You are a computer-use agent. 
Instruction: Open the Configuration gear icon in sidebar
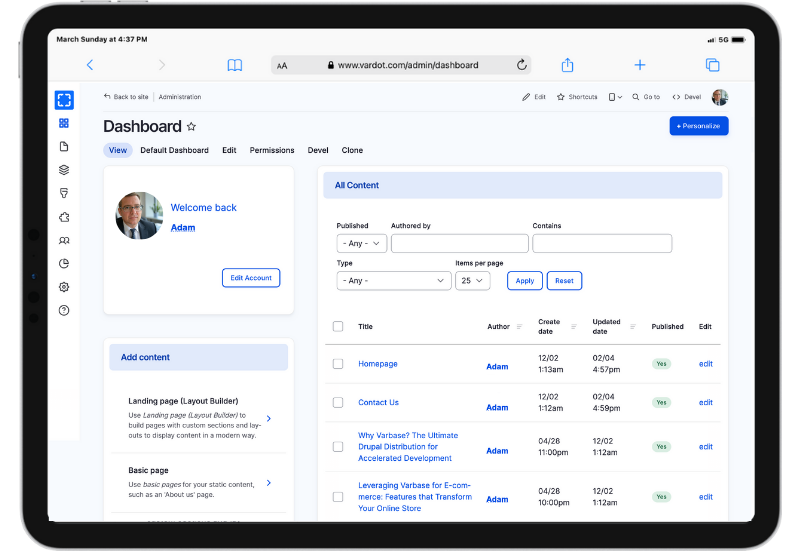point(64,287)
